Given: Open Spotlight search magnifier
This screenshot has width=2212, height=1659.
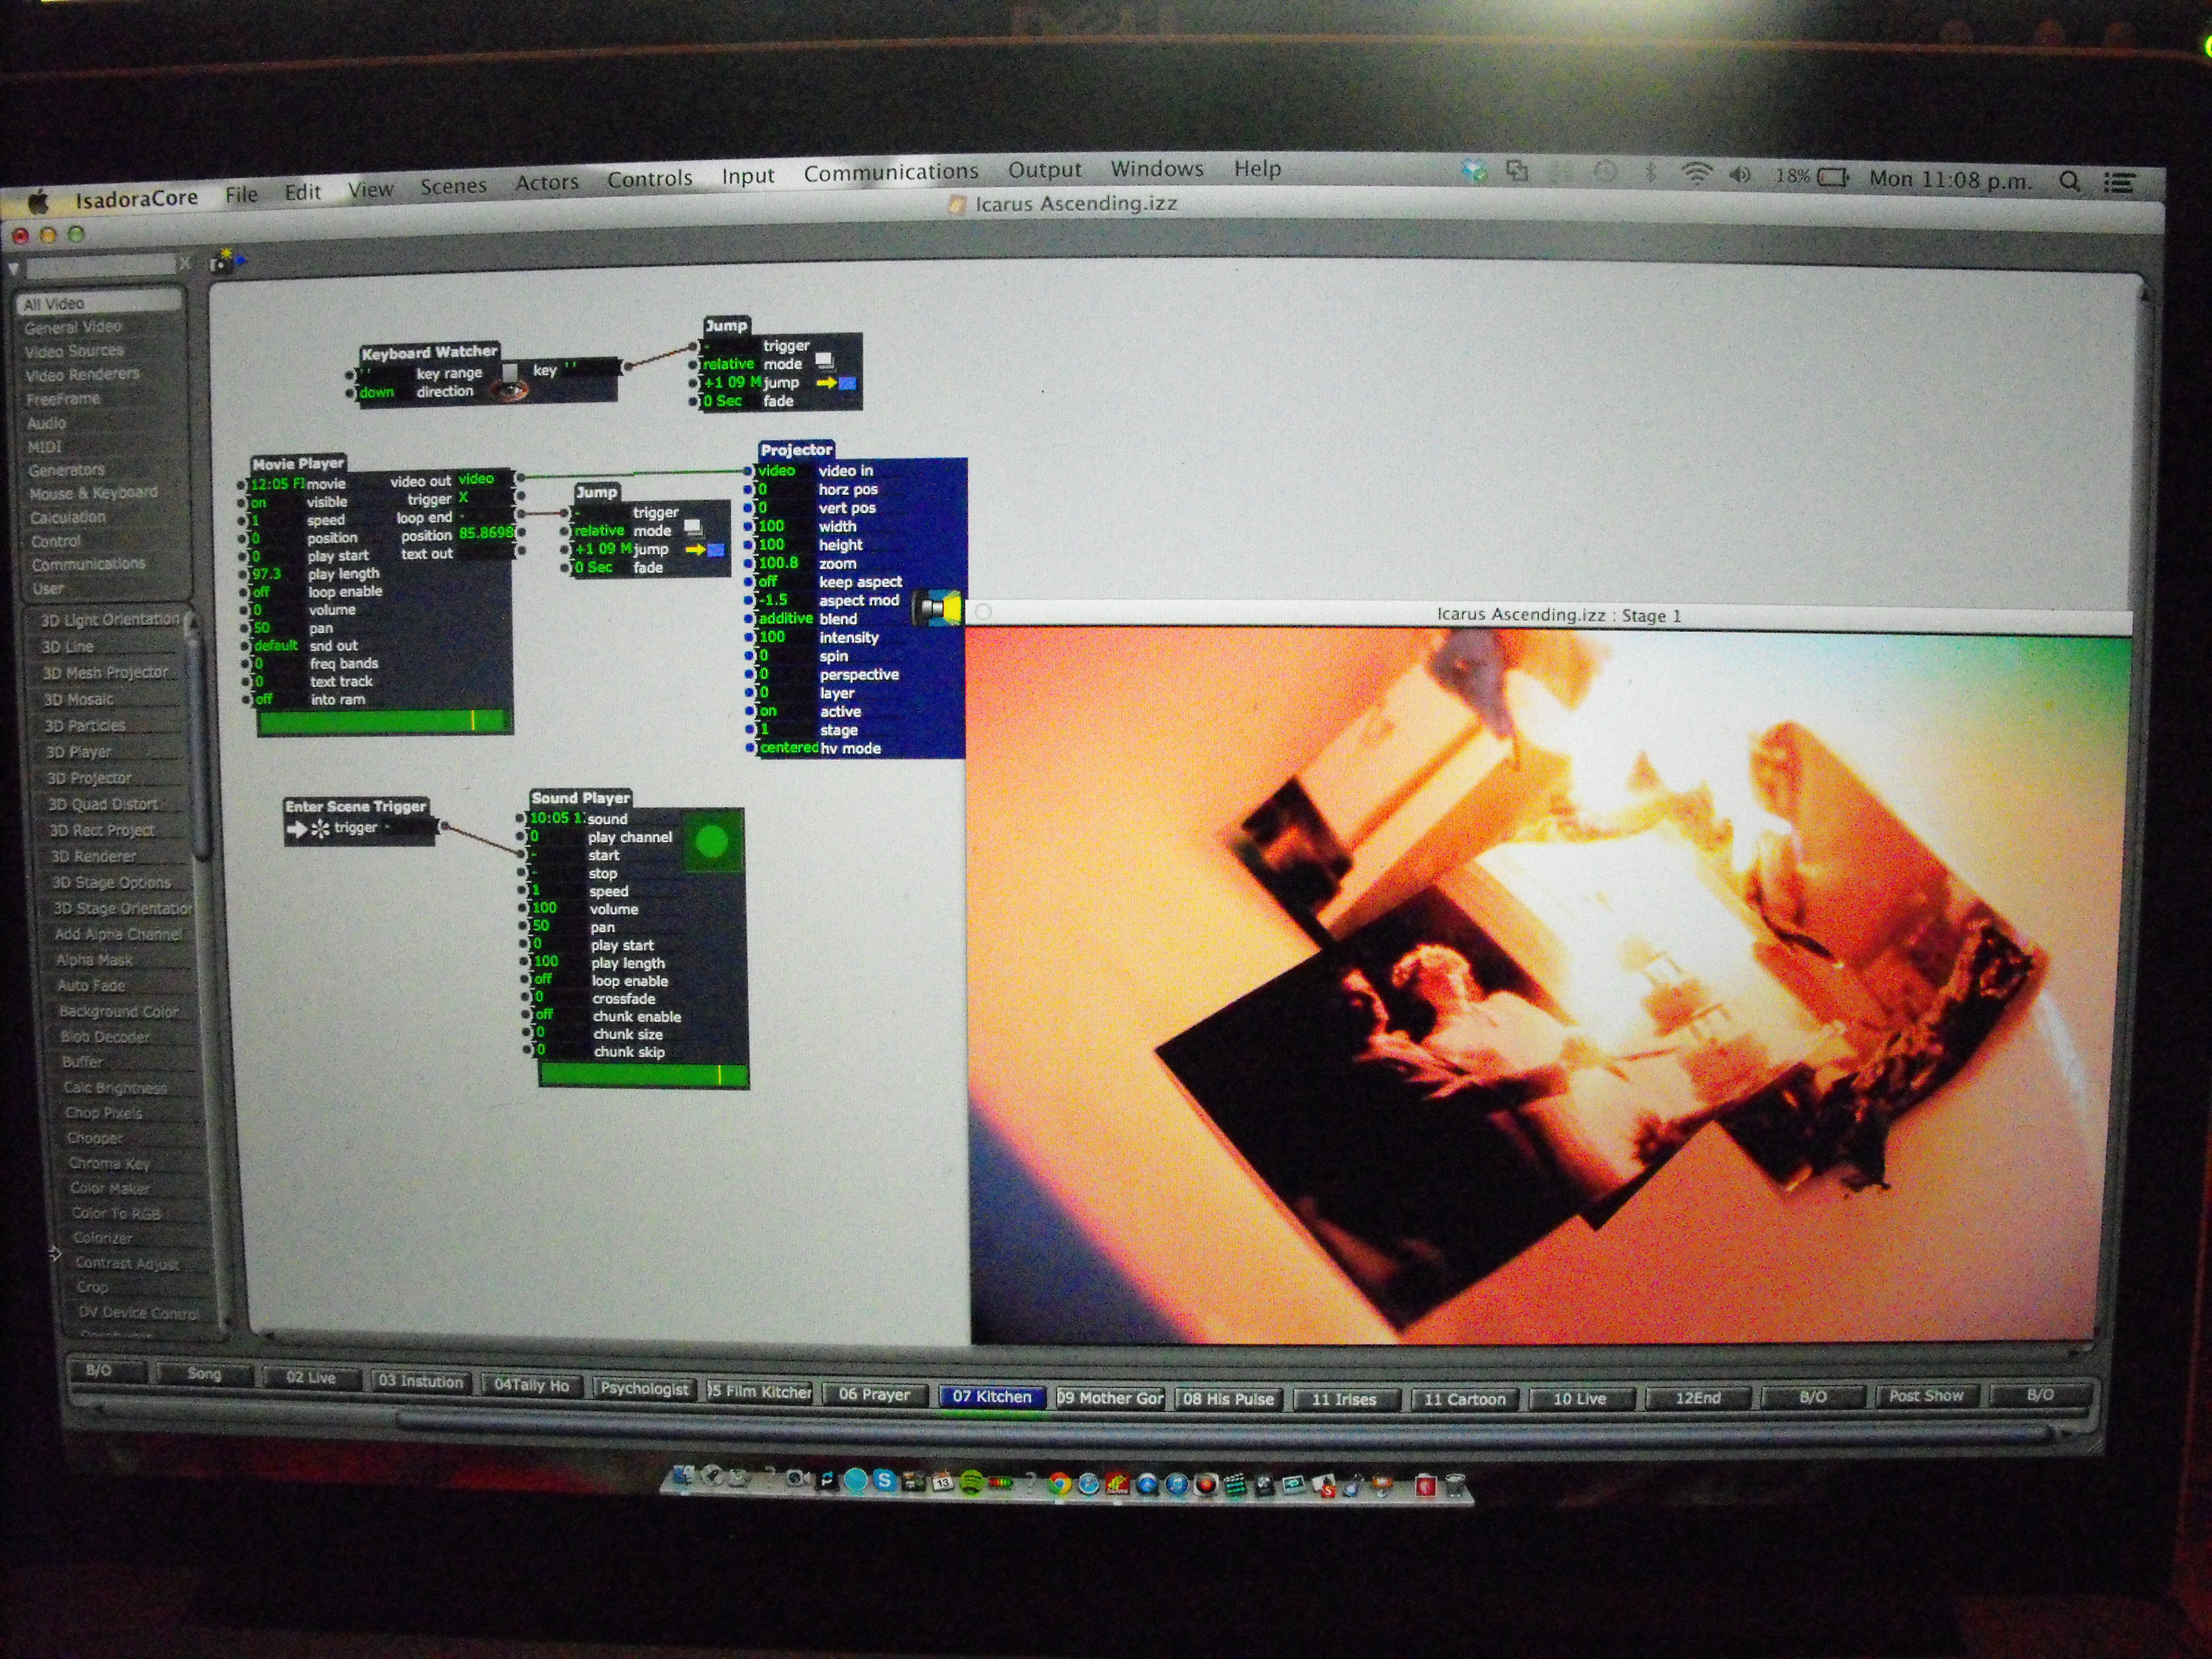Looking at the screenshot, I should 2069,181.
